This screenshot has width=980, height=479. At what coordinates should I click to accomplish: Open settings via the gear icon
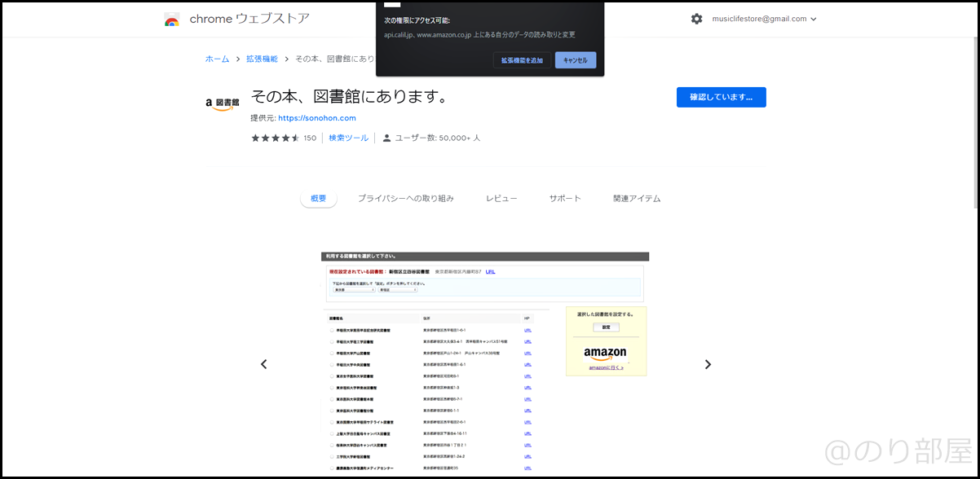coord(696,19)
